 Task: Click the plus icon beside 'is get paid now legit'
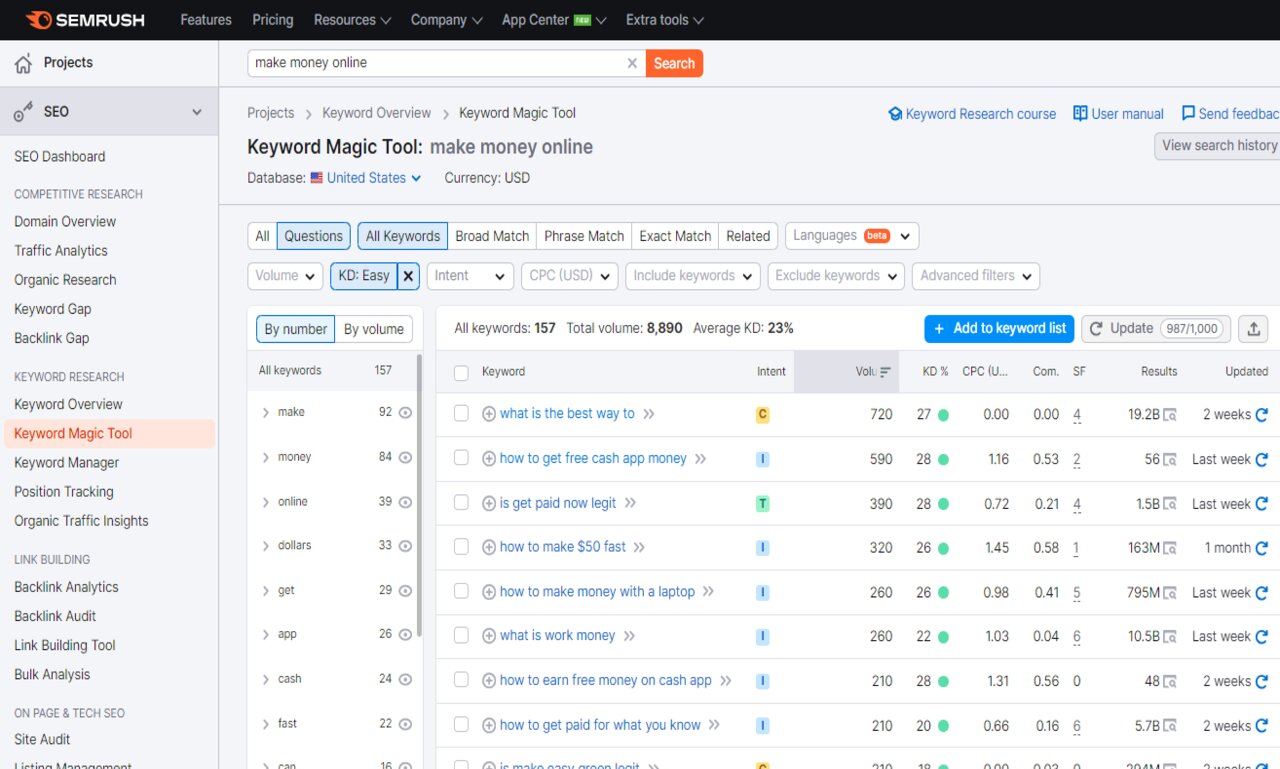point(488,503)
